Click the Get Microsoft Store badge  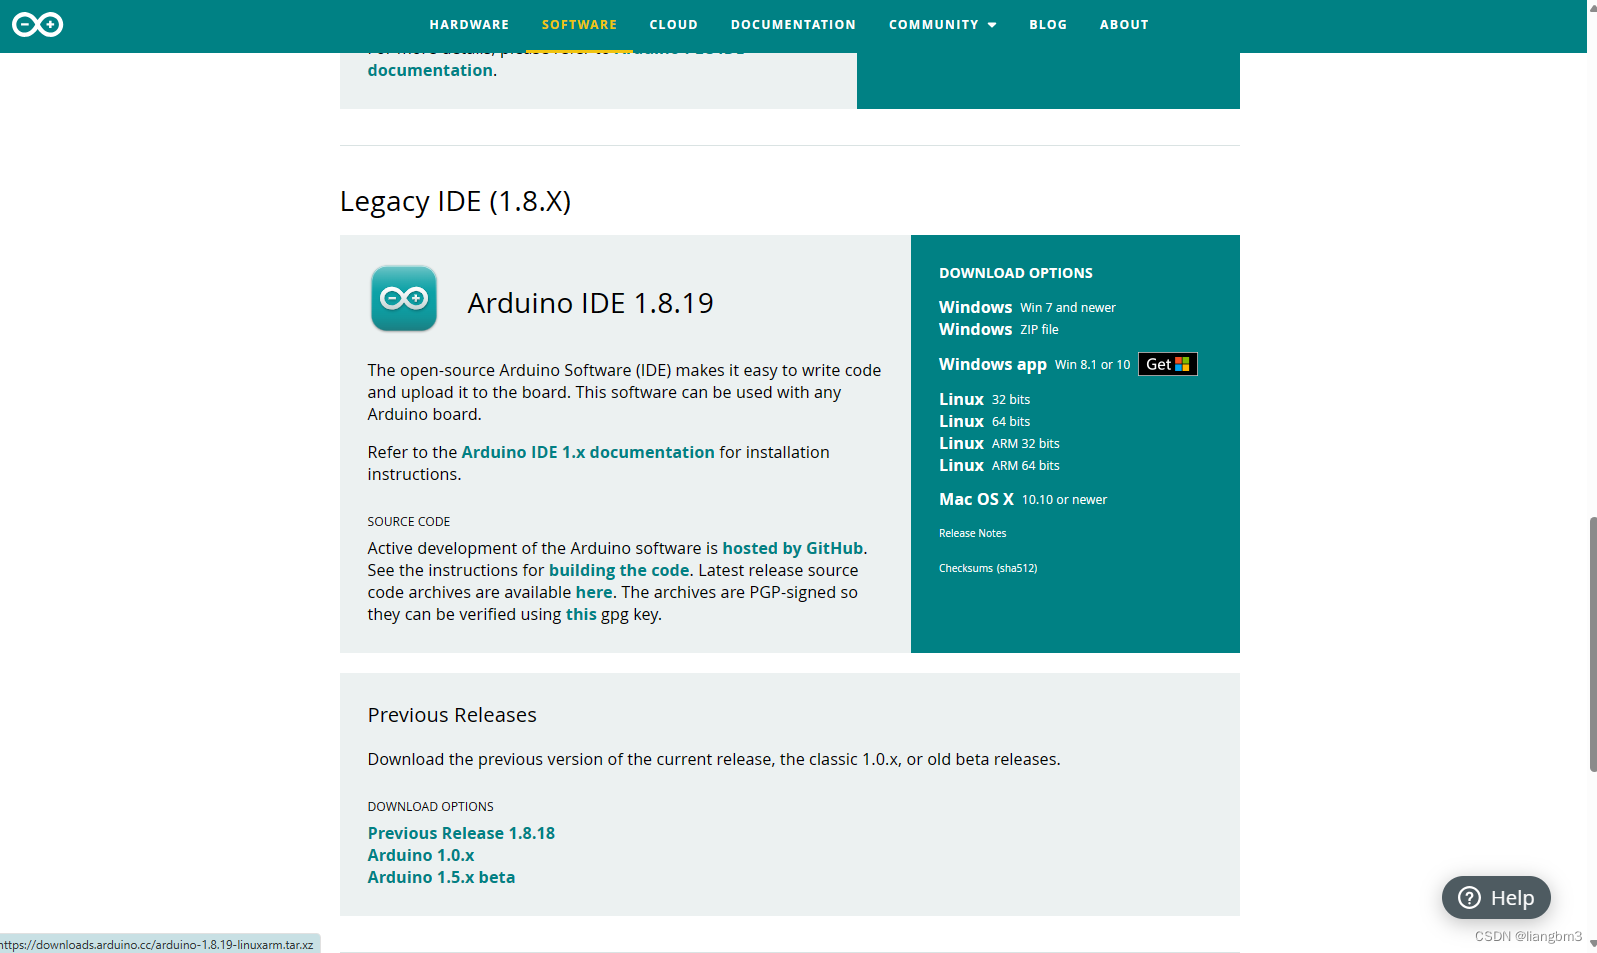tap(1167, 364)
